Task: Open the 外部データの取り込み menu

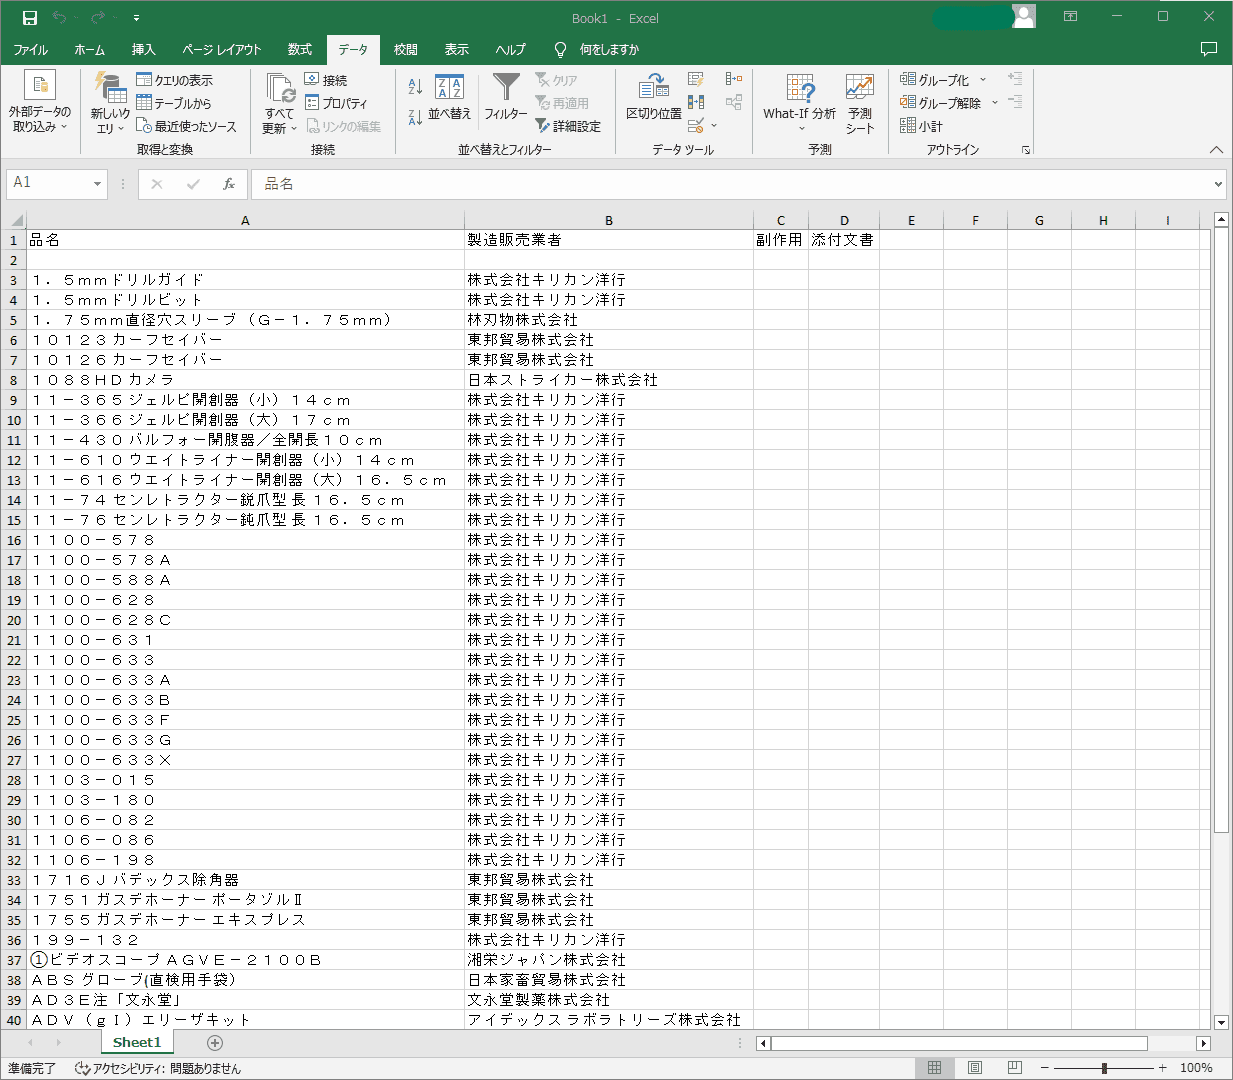Action: pos(40,102)
